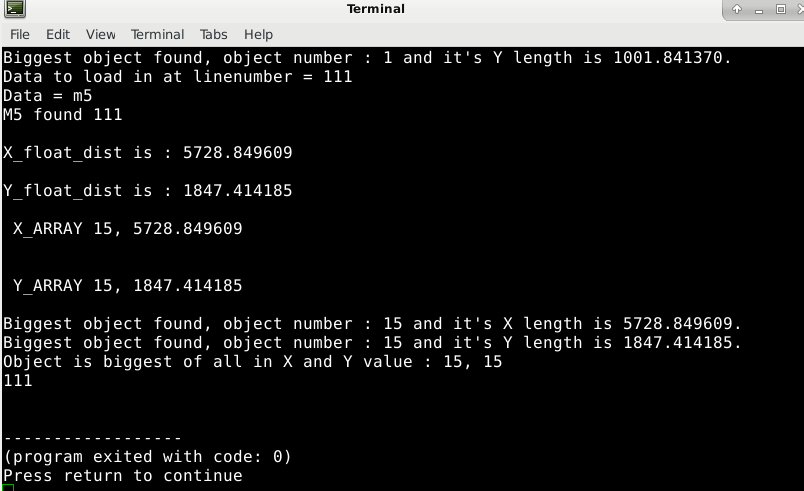The height and width of the screenshot is (491, 804).
Task: Open the Tabs menu
Action: [213, 34]
